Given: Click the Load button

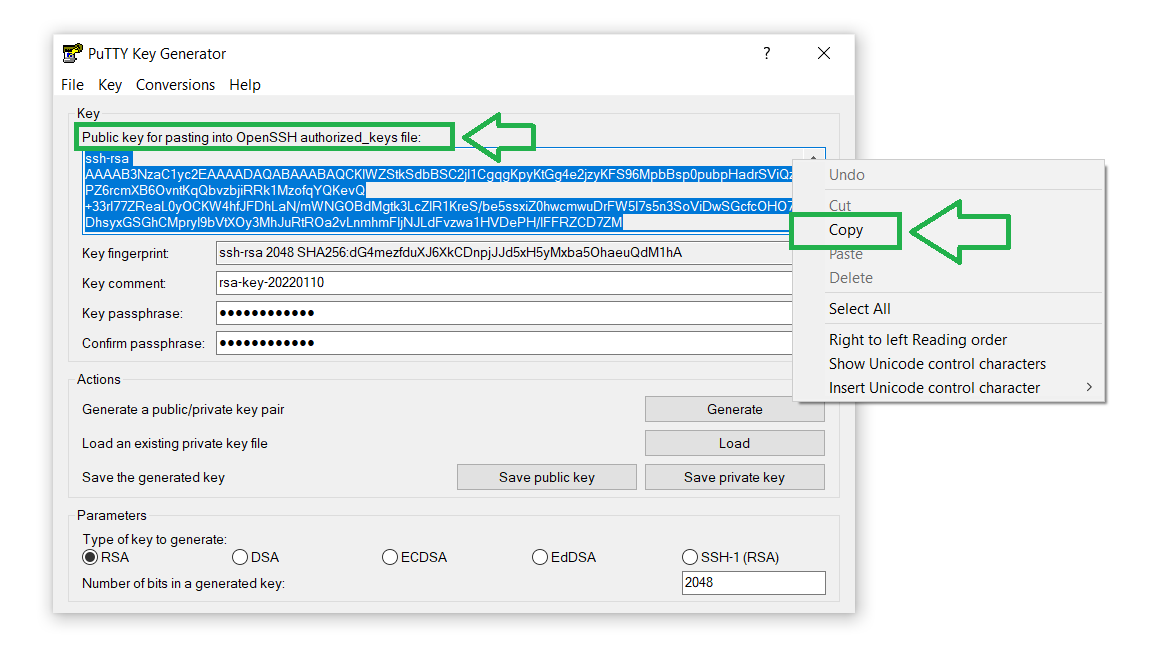Looking at the screenshot, I should coord(735,443).
